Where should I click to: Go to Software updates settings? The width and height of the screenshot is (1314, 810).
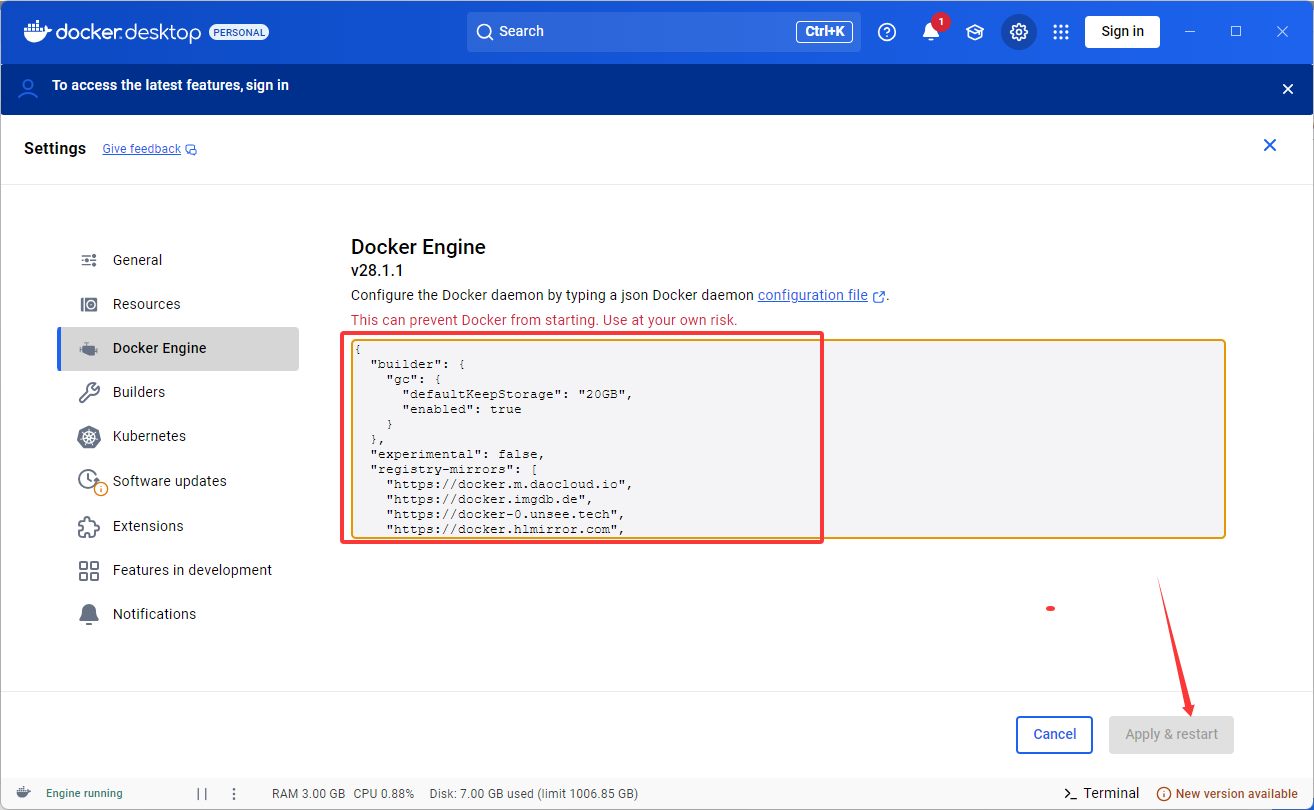169,481
